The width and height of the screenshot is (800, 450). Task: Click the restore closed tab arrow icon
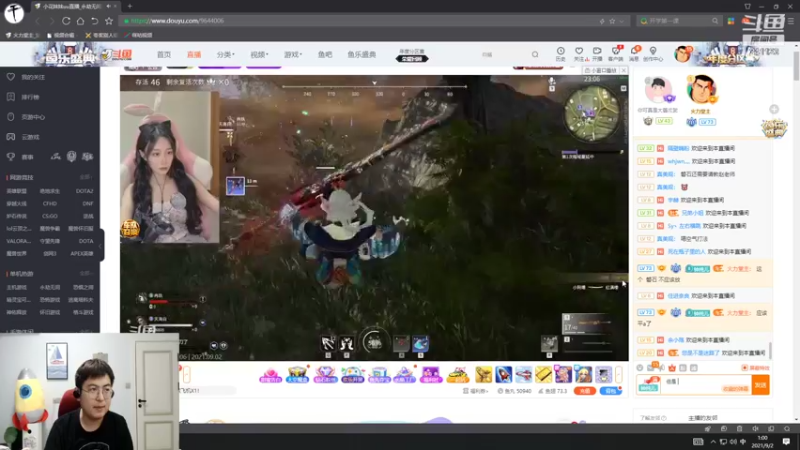[94, 21]
